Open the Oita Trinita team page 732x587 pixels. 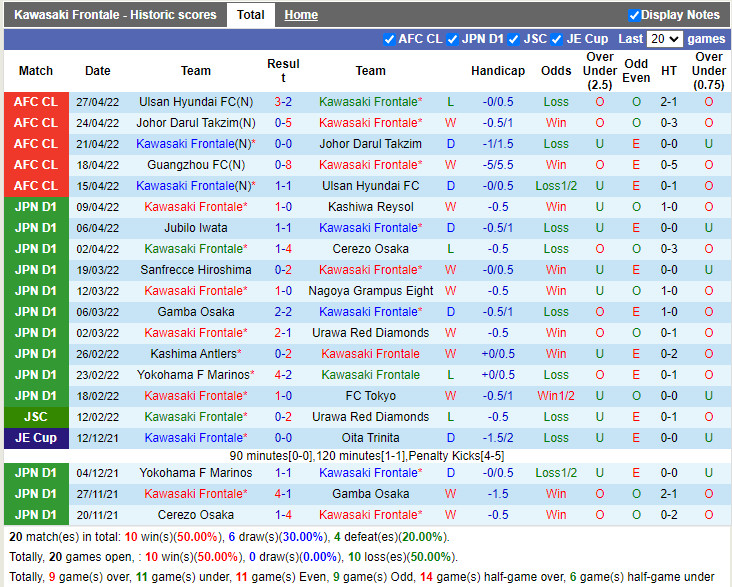[x=370, y=438]
